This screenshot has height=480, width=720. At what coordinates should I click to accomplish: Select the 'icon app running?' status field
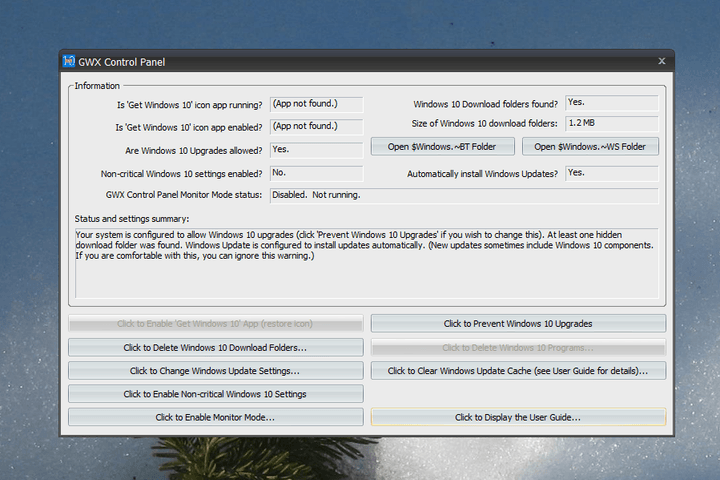(x=316, y=104)
